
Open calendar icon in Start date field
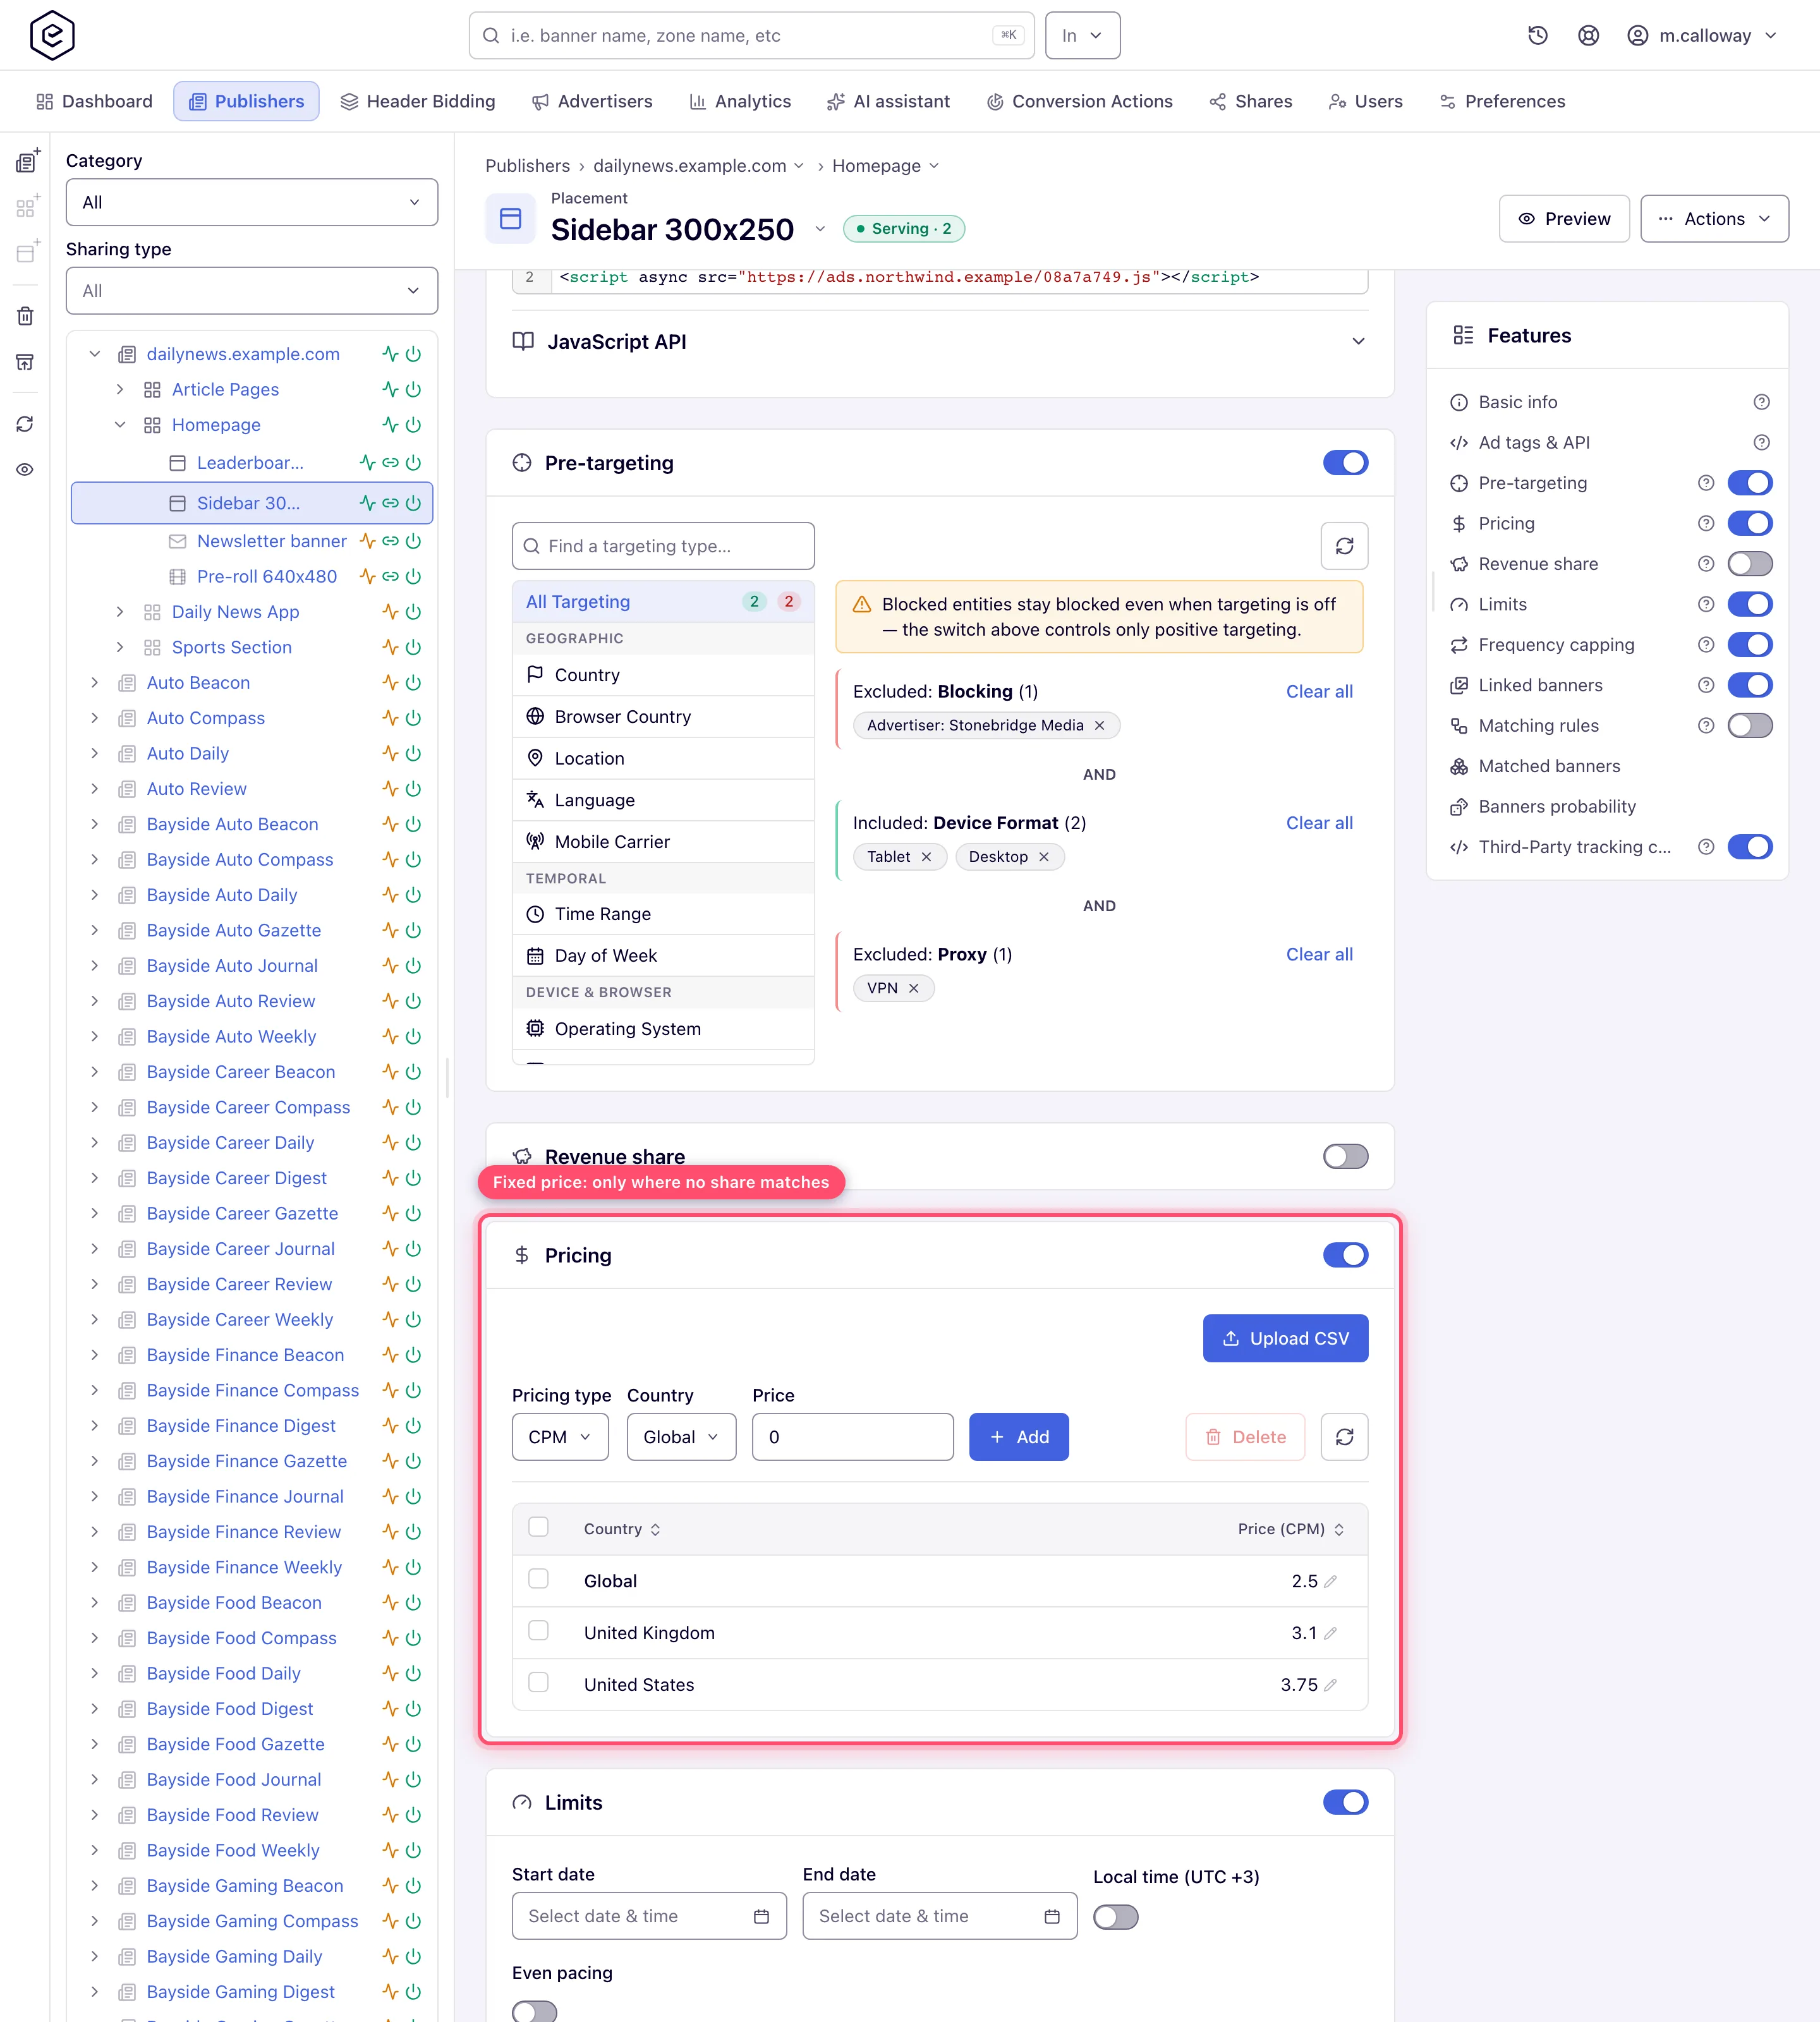[x=761, y=1916]
